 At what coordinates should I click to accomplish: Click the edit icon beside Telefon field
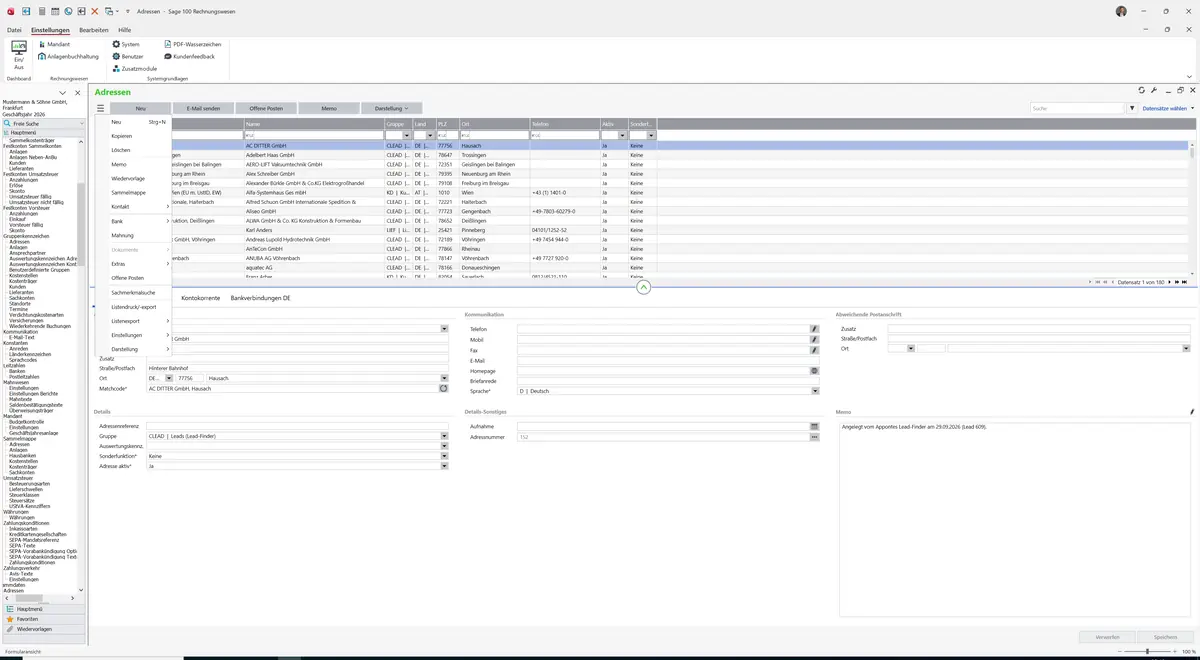point(815,329)
